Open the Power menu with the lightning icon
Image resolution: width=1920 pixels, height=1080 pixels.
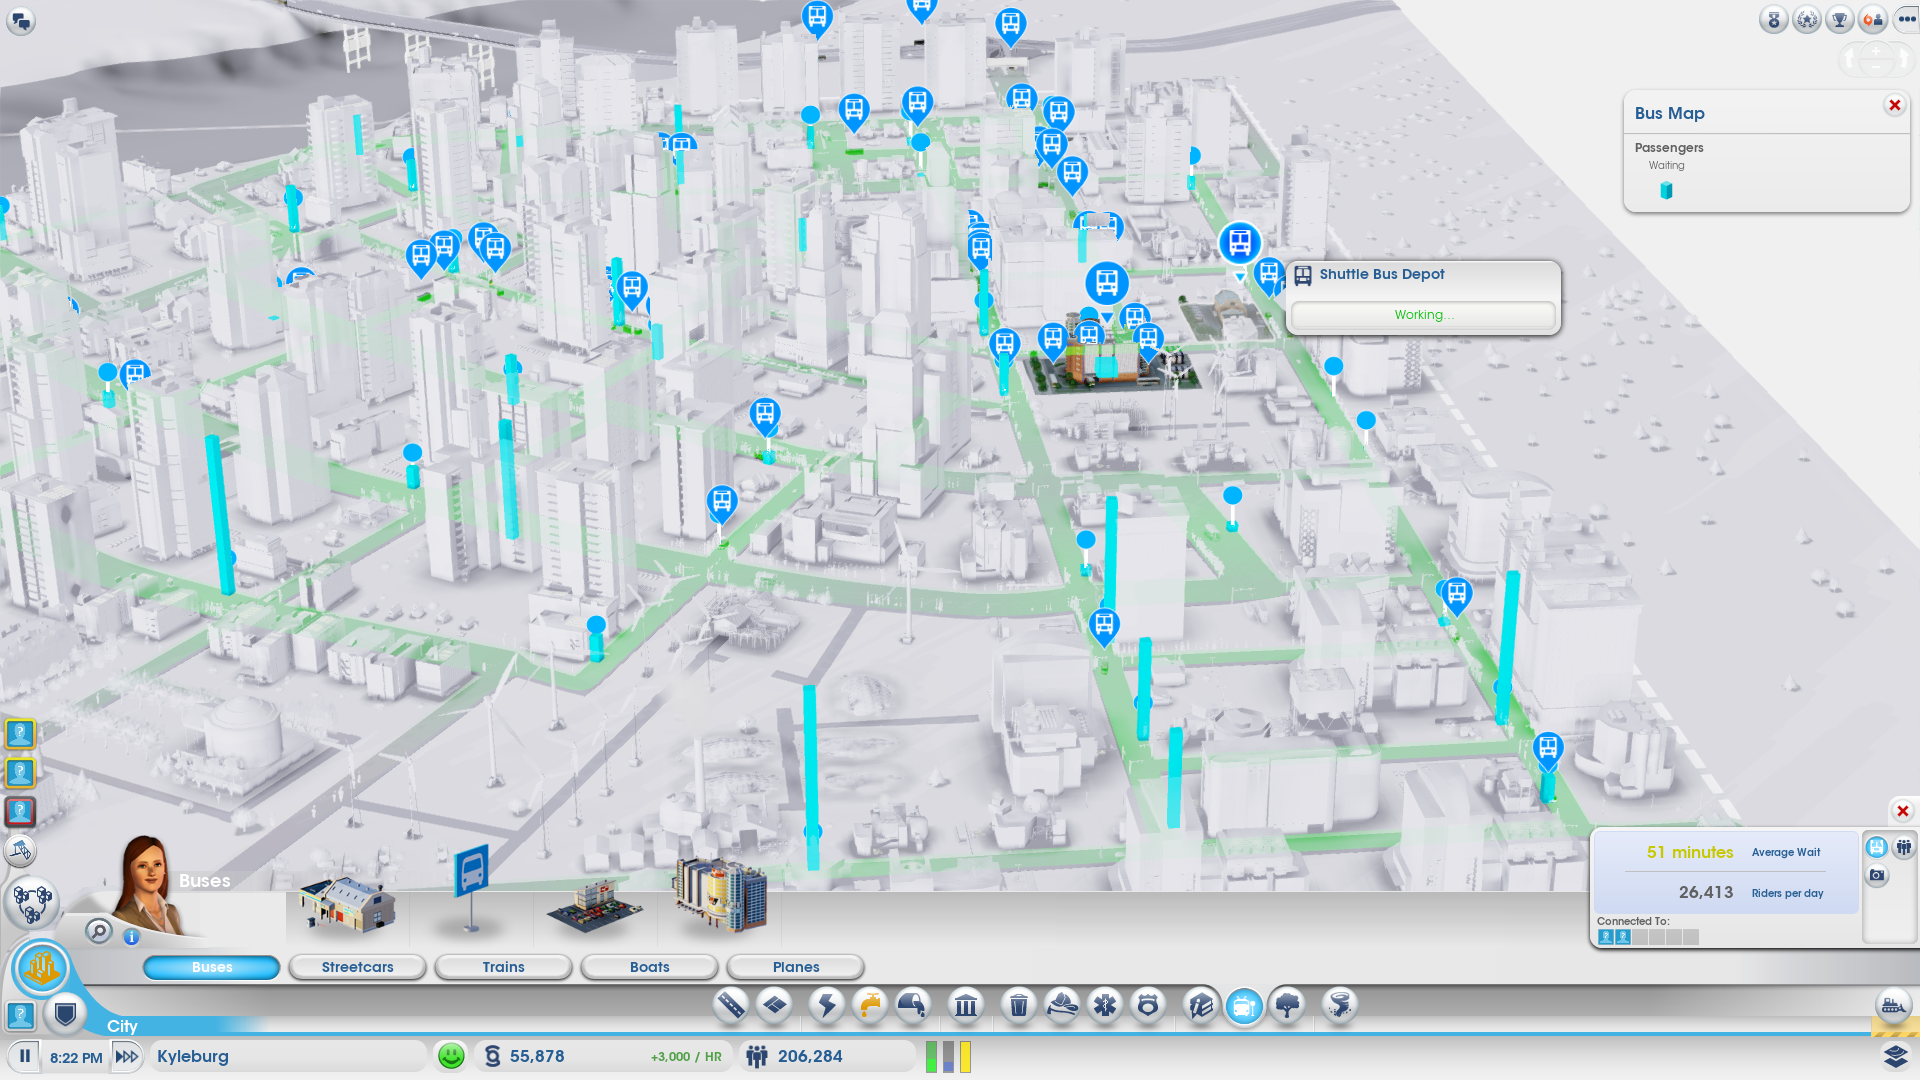828,1006
